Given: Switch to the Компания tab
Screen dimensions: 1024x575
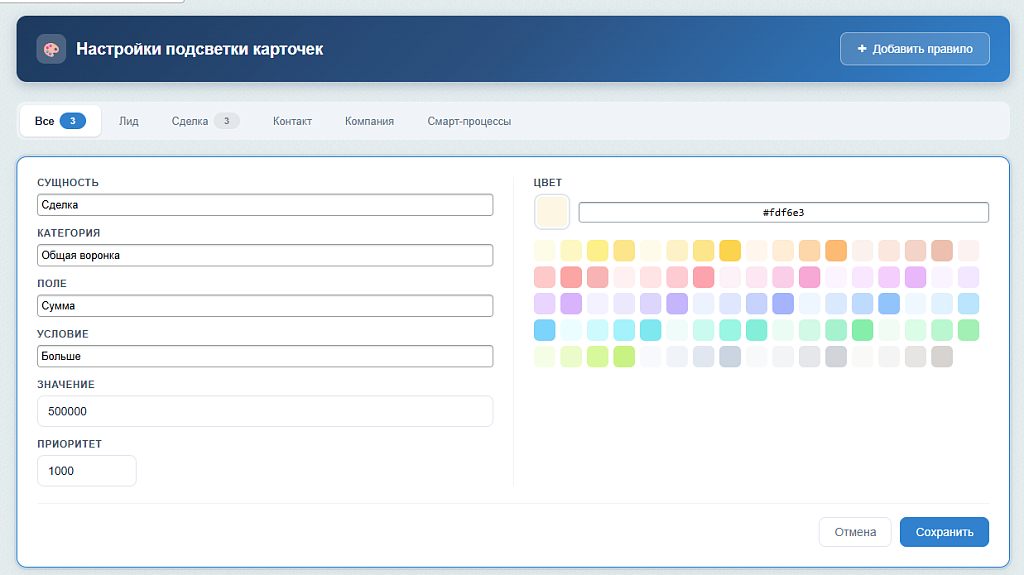Looking at the screenshot, I should point(369,121).
